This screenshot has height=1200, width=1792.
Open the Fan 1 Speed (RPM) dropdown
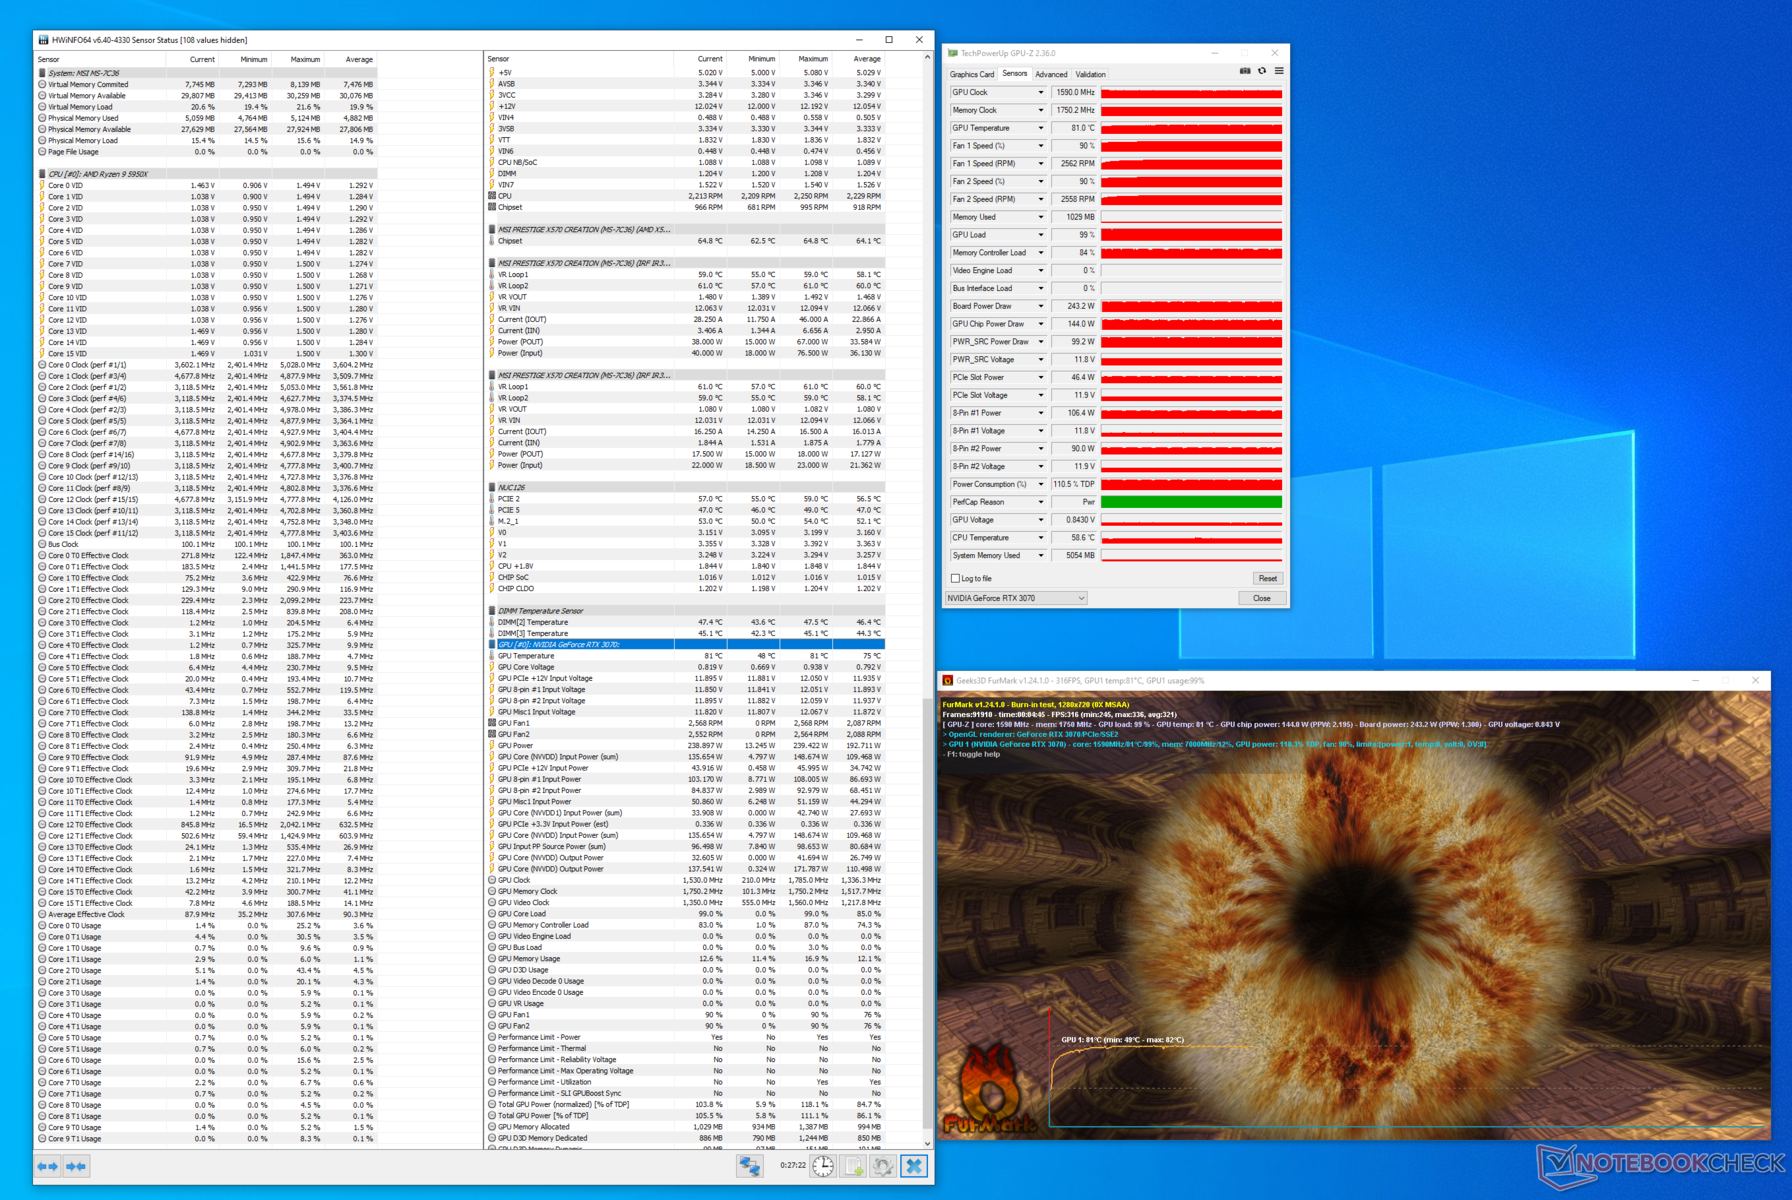1041,163
